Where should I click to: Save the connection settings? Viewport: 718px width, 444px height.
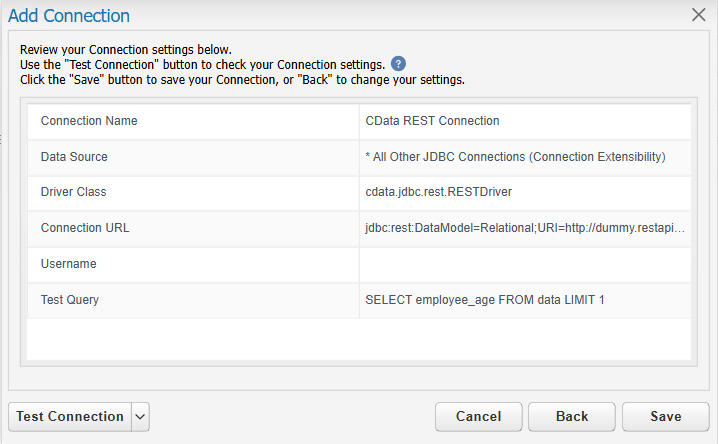pos(666,417)
